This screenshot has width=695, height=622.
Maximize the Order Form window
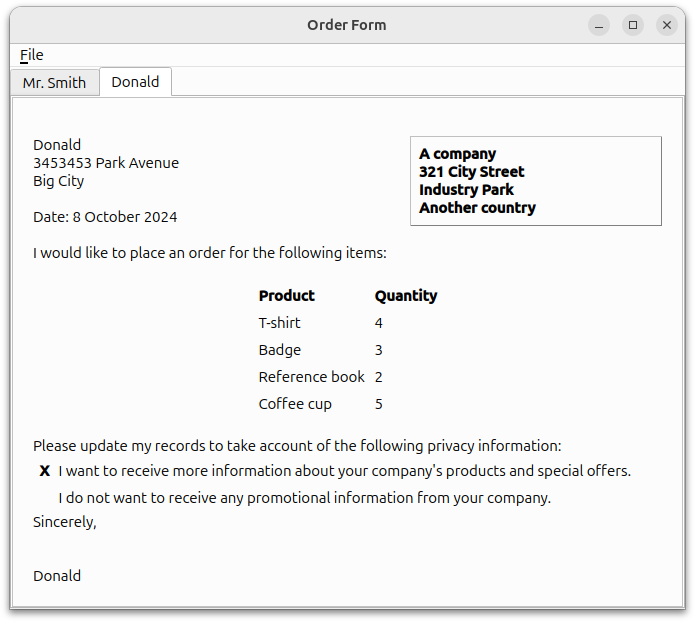click(633, 25)
